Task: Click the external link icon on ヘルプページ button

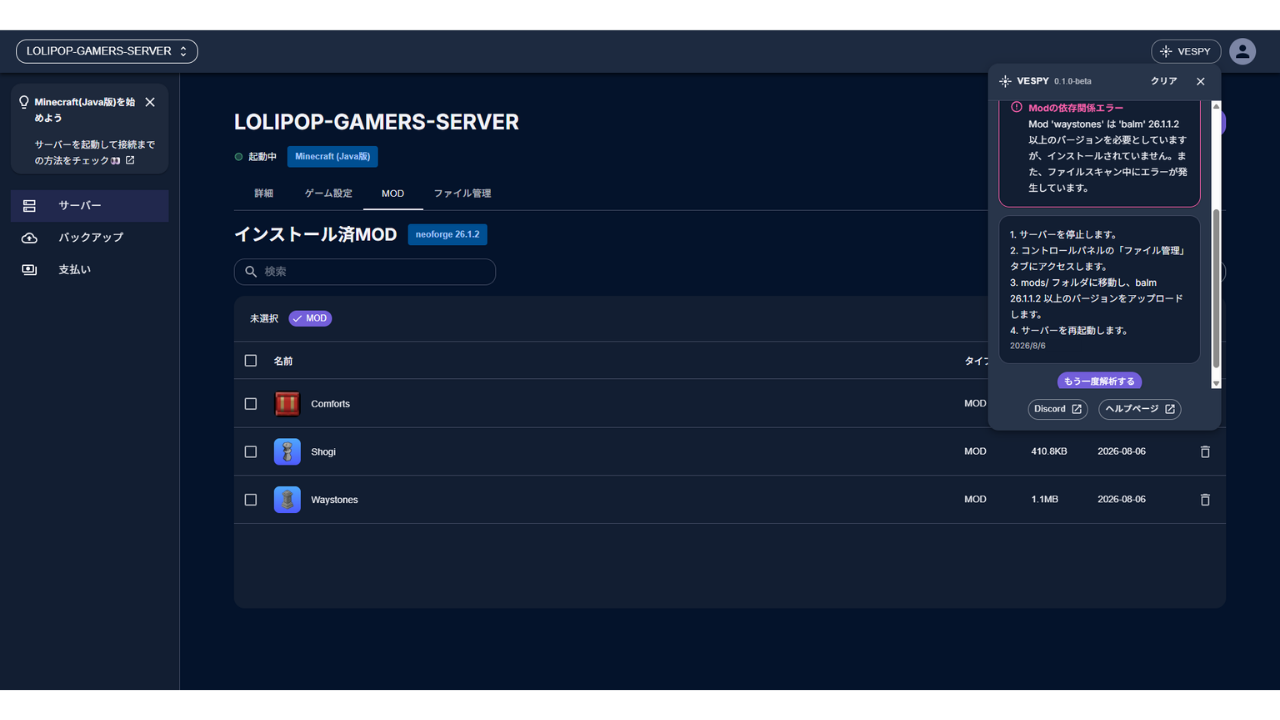Action: point(1170,409)
